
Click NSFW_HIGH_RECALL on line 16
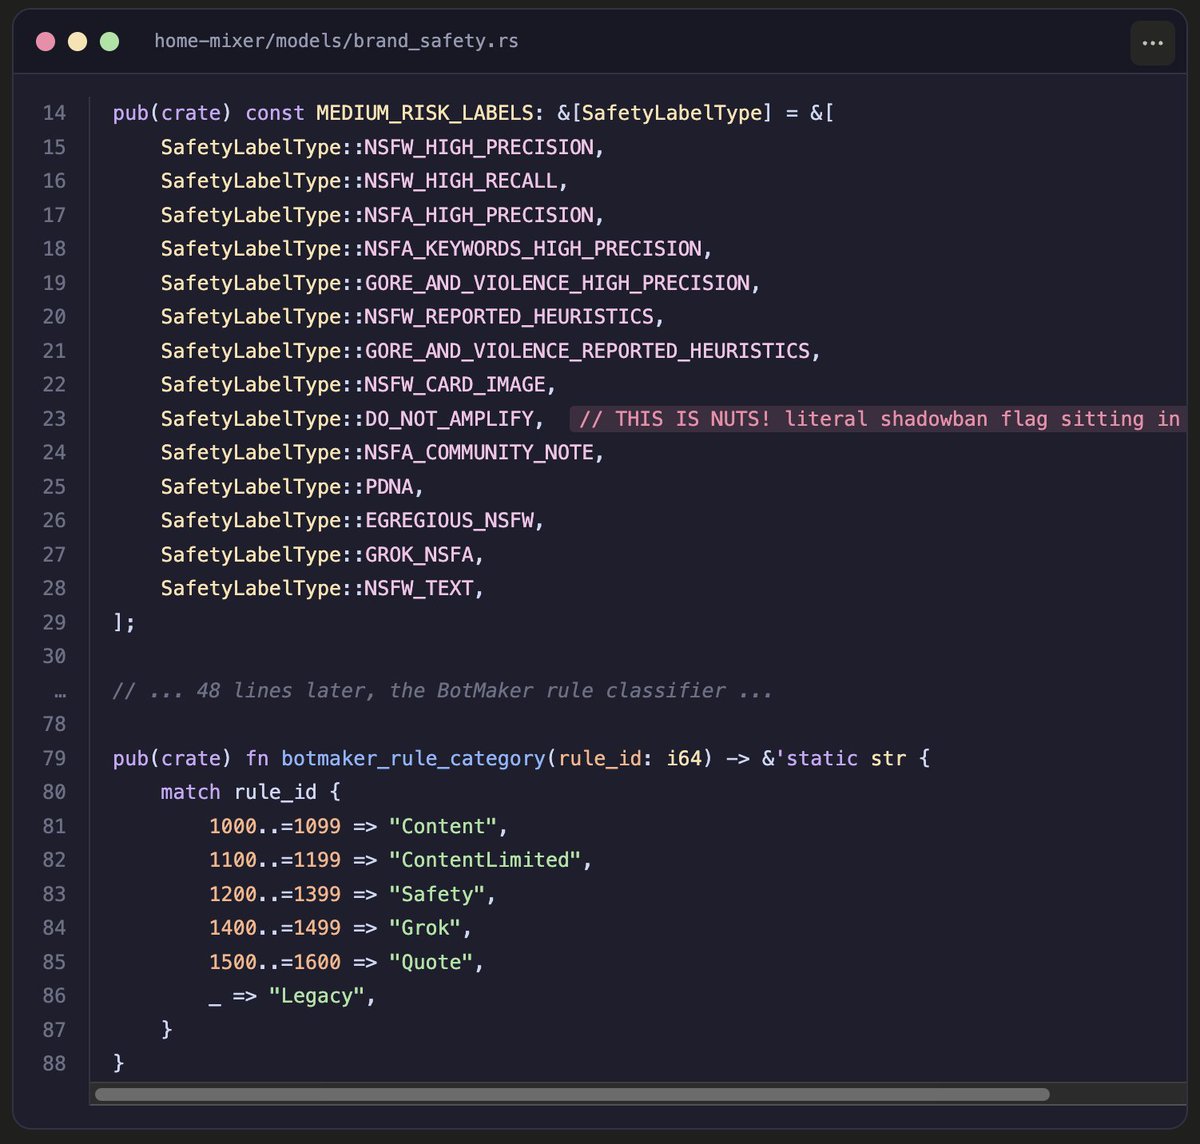click(461, 181)
